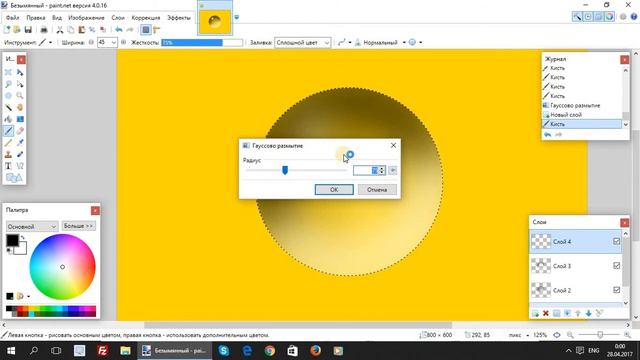Select the Rectangle Select tool
Screen dimensions: 640x360
[8, 72]
